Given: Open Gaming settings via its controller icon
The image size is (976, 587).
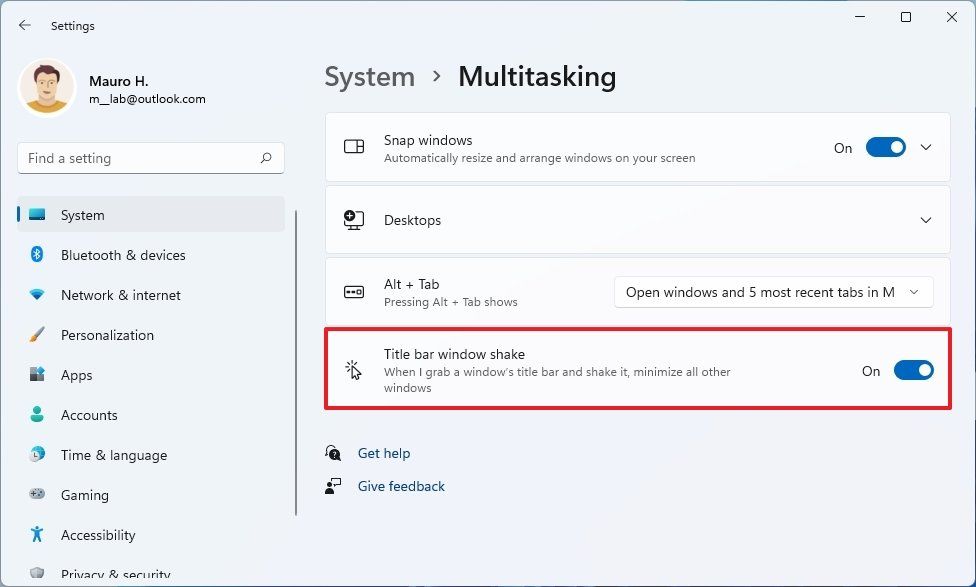Looking at the screenshot, I should coord(37,495).
